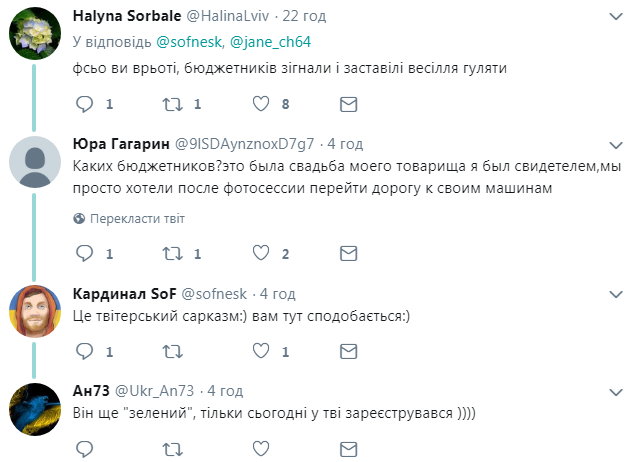Like Кардинал SoF's tweet
Viewport: 644px width, 462px height.
pos(261,351)
